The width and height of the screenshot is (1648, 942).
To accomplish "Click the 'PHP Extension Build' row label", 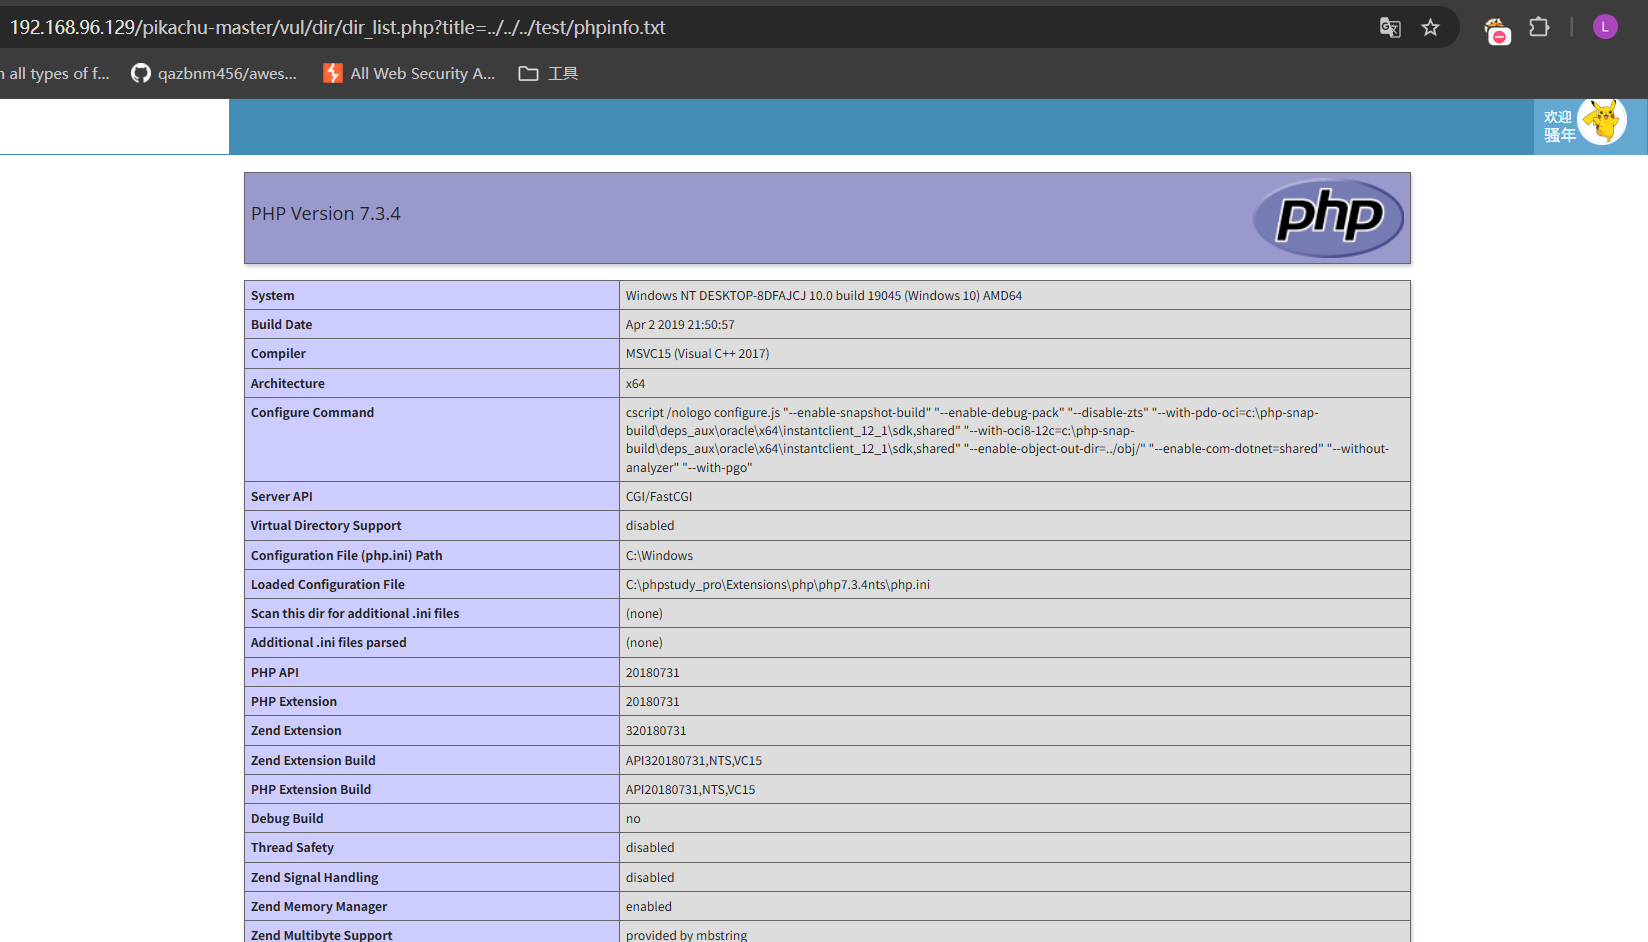I will tap(311, 790).
